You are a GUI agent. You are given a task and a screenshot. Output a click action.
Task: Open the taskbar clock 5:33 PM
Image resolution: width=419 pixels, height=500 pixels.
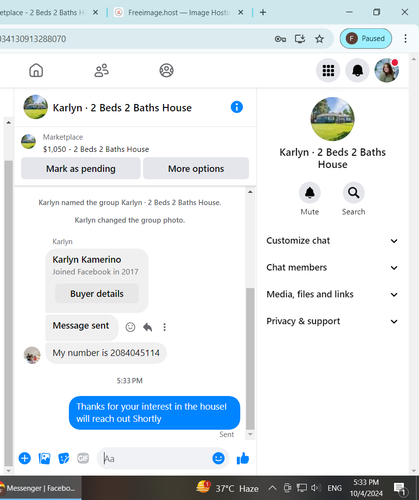point(366,488)
